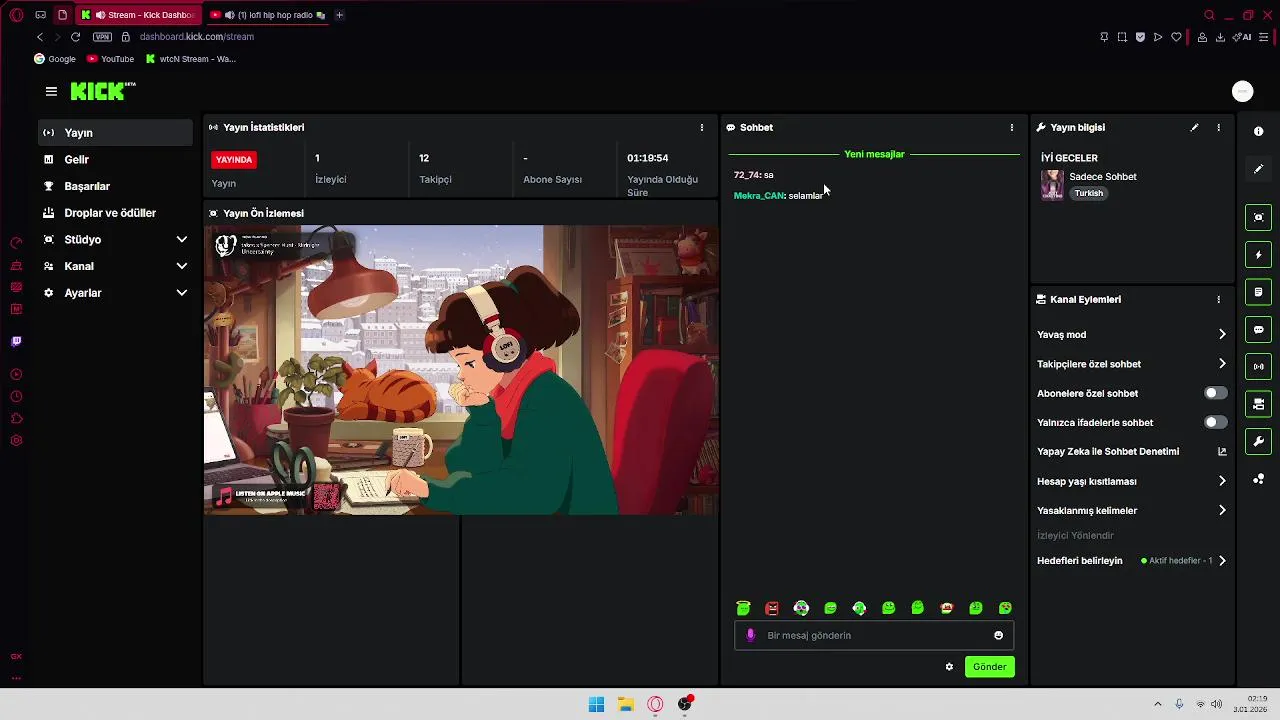Insert the last green heart-eyes emote
The image size is (1280, 720).
[1005, 608]
